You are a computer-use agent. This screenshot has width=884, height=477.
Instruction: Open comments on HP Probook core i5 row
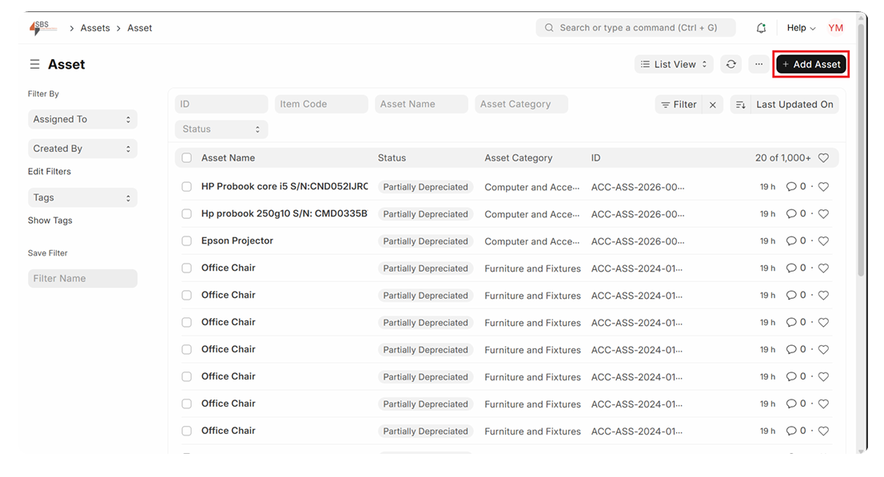[795, 187]
